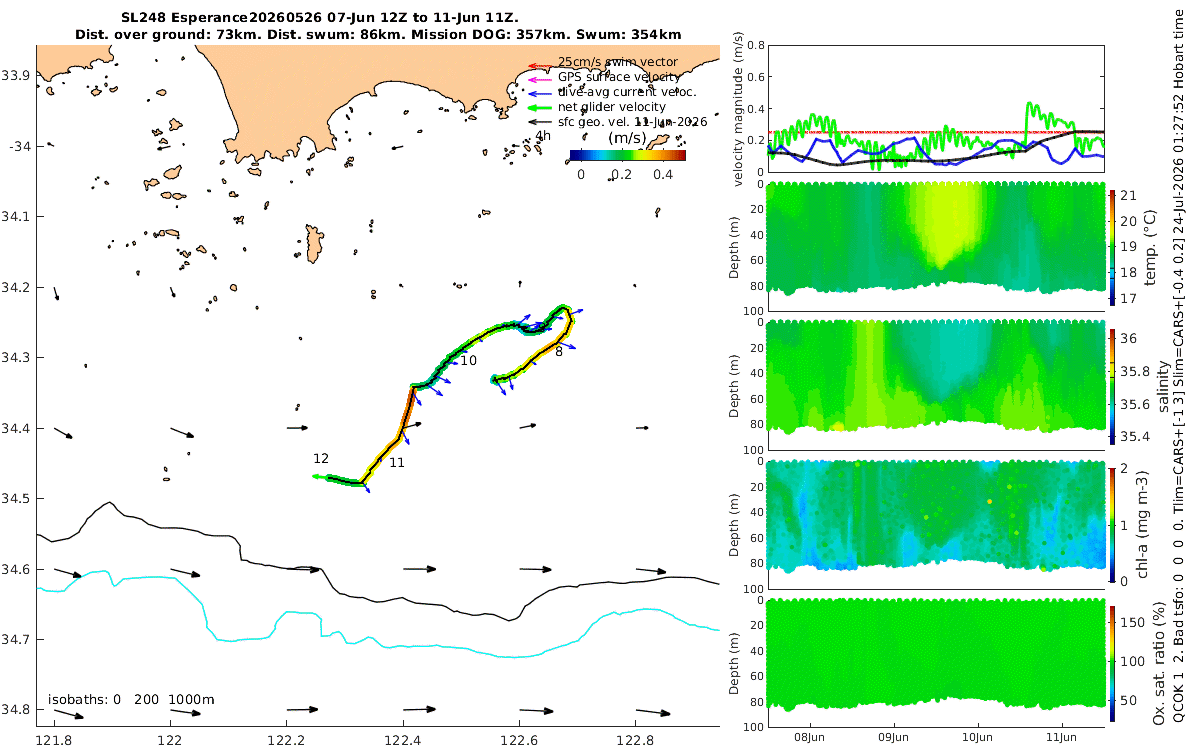
Task: Click the '0.8' tick on the velocity magnitude axis
Action: (x=755, y=45)
